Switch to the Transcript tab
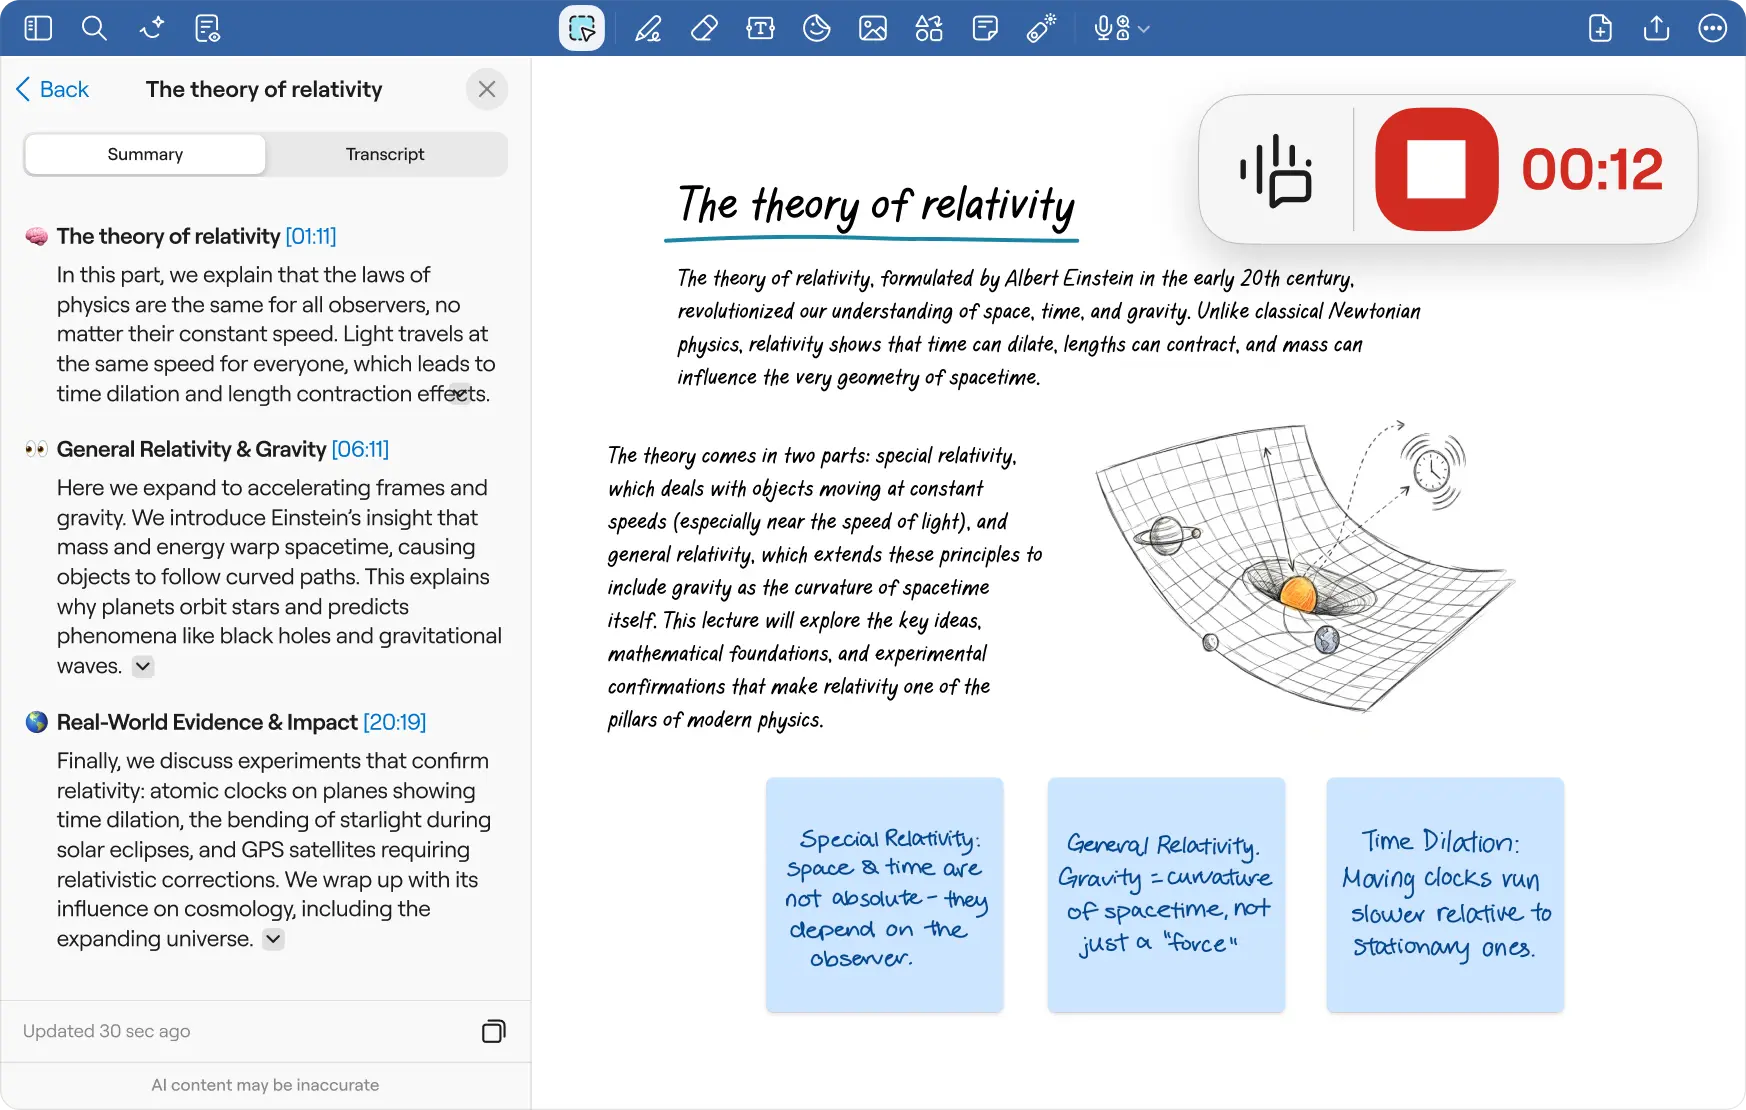Viewport: 1746px width, 1110px height. [x=385, y=154]
